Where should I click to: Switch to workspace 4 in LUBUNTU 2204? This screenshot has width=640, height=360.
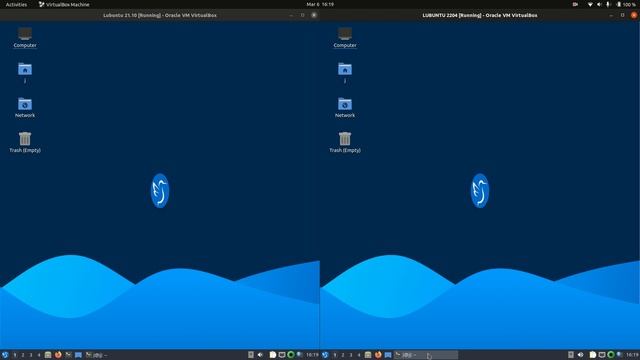pyautogui.click(x=359, y=355)
